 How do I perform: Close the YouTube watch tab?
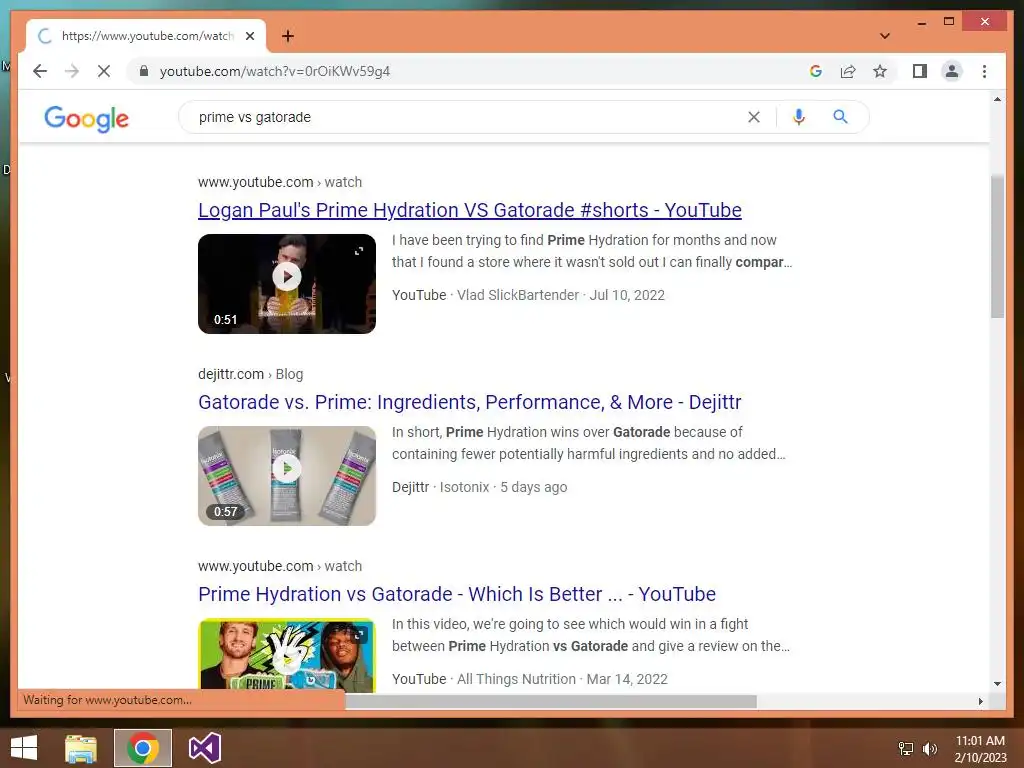249,36
